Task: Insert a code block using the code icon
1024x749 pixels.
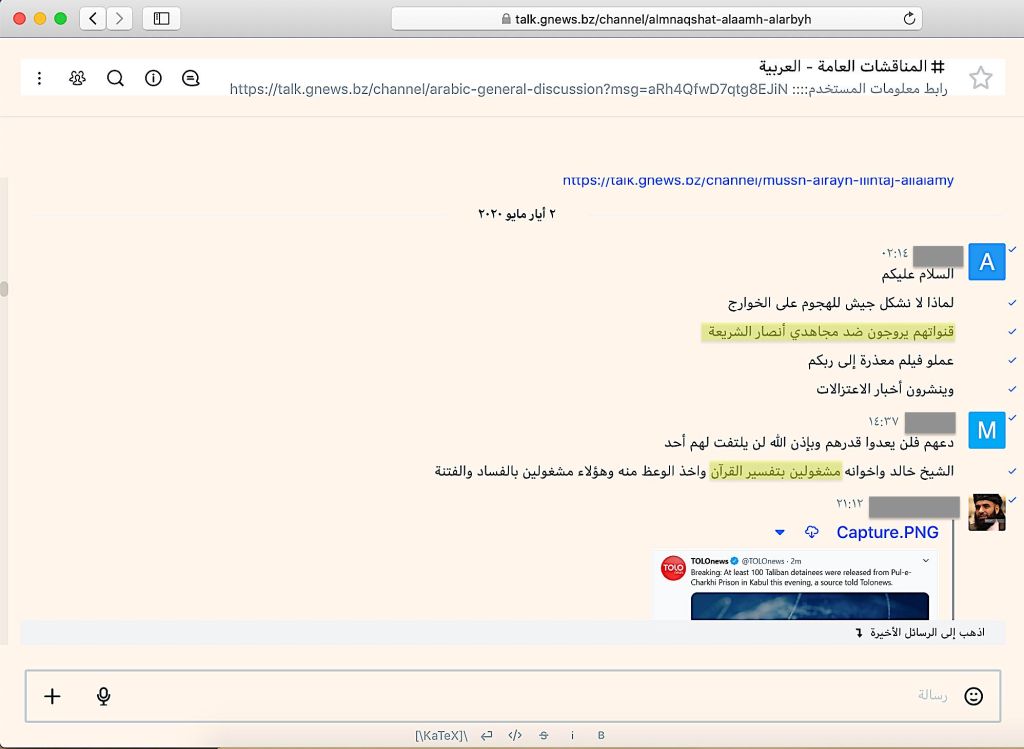Action: (x=515, y=734)
